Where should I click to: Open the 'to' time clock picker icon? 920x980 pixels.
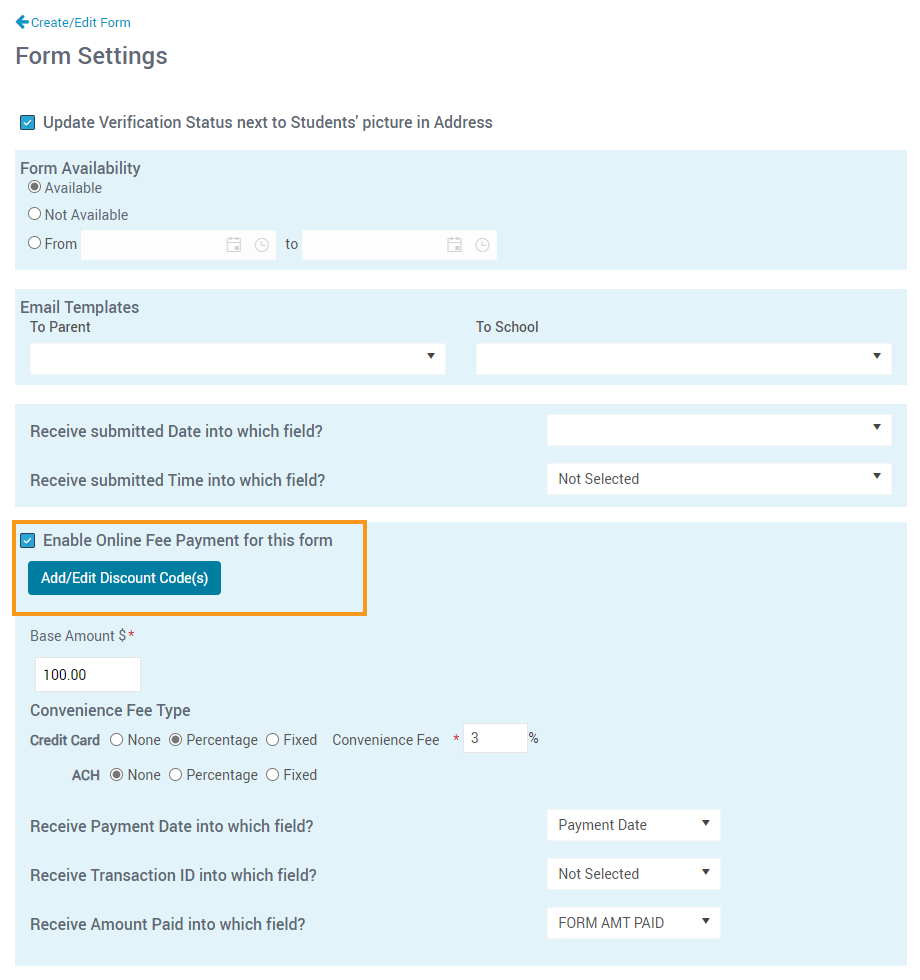[x=482, y=245]
